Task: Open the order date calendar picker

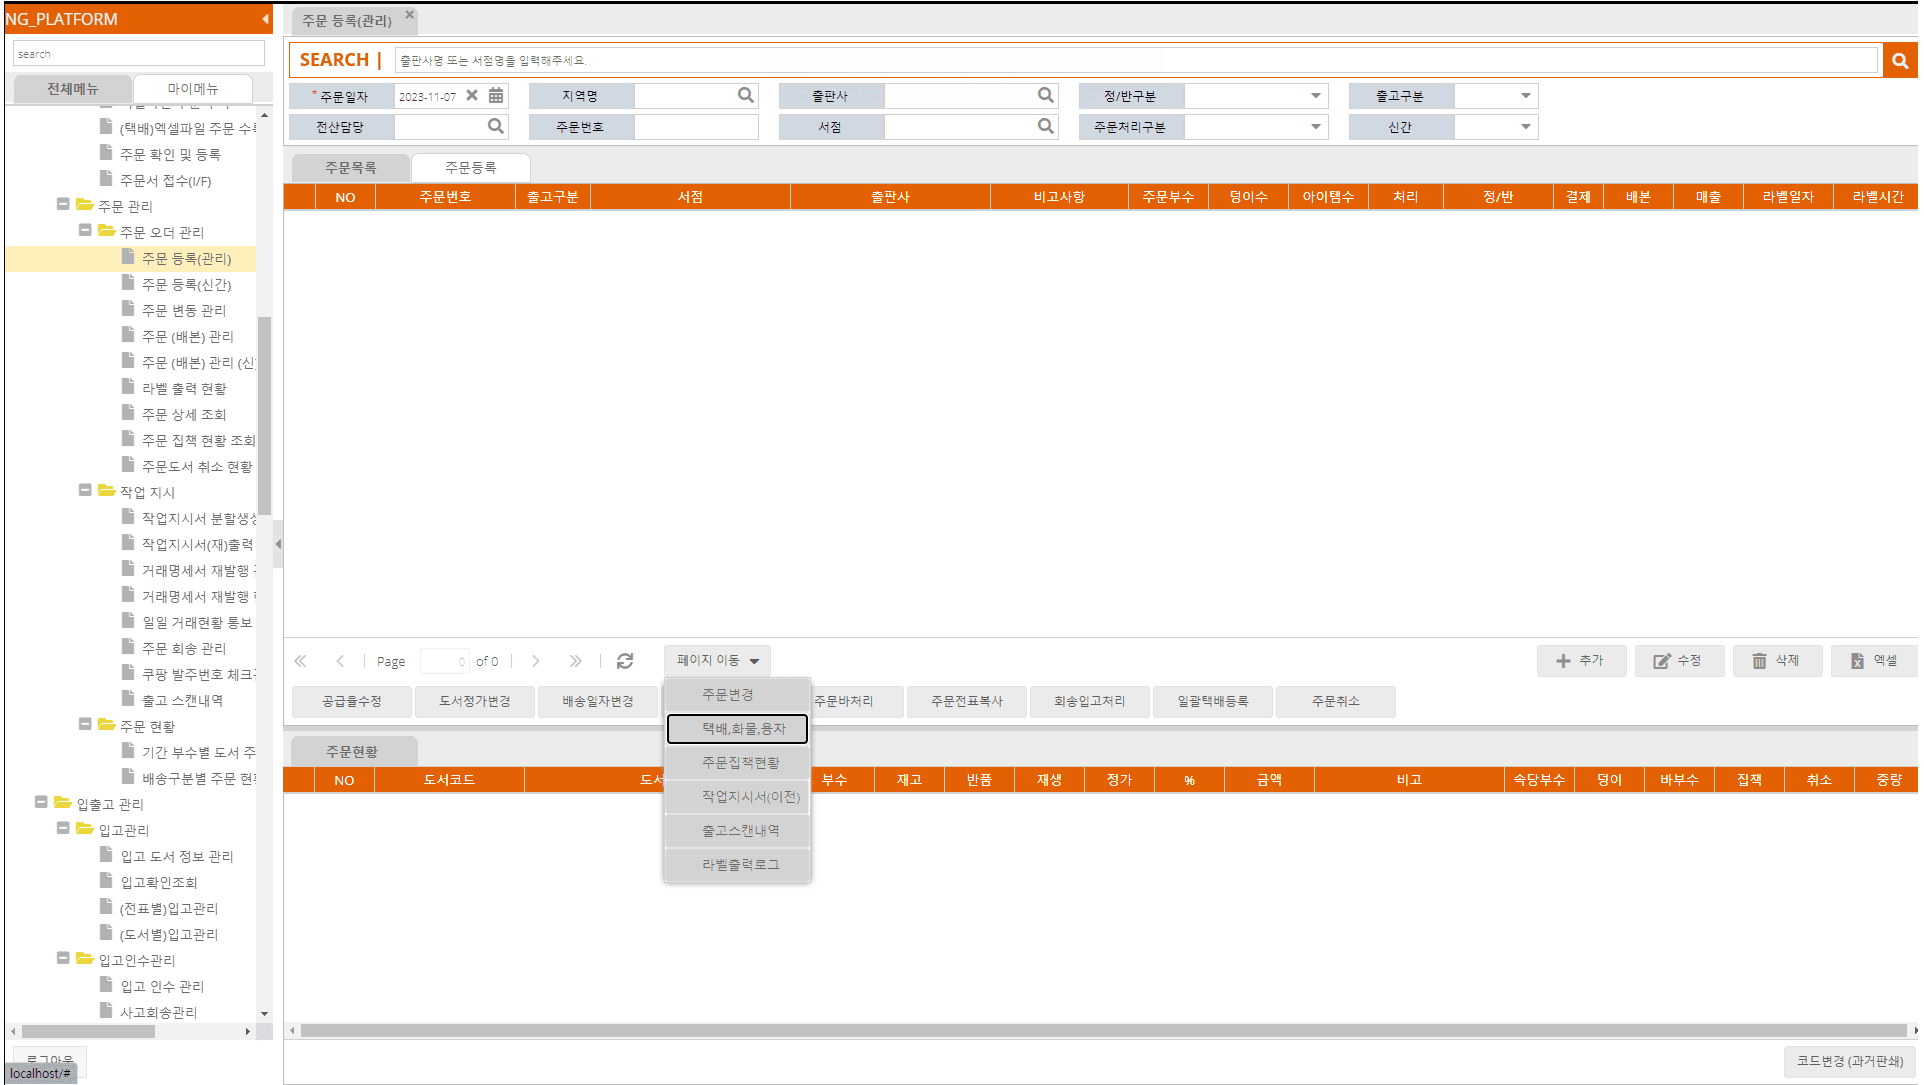Action: point(496,96)
